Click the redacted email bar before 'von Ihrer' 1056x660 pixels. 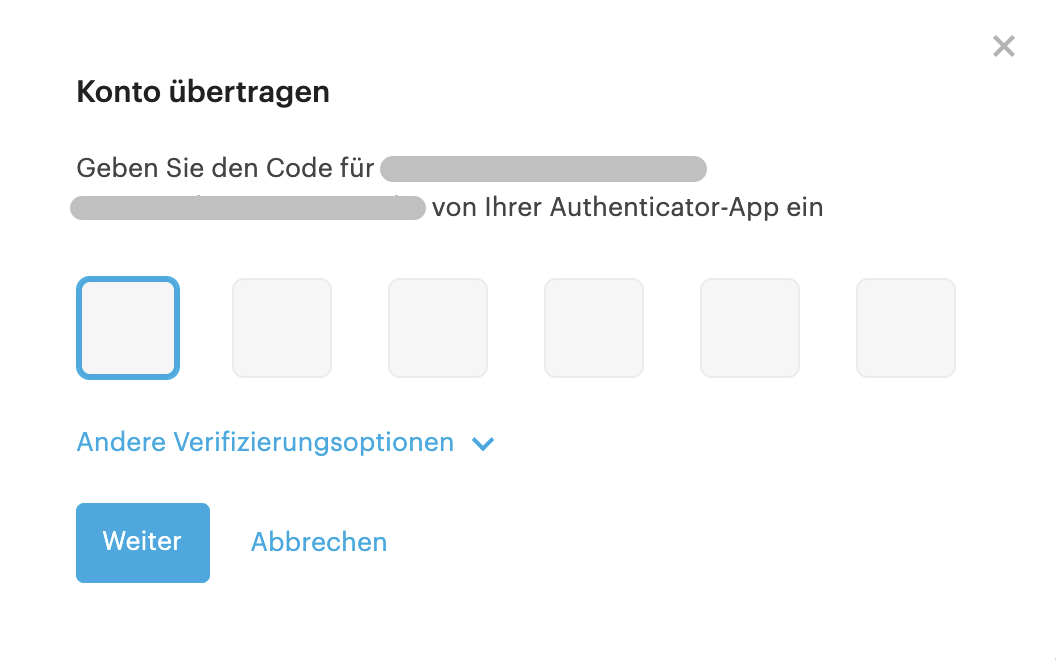click(248, 207)
